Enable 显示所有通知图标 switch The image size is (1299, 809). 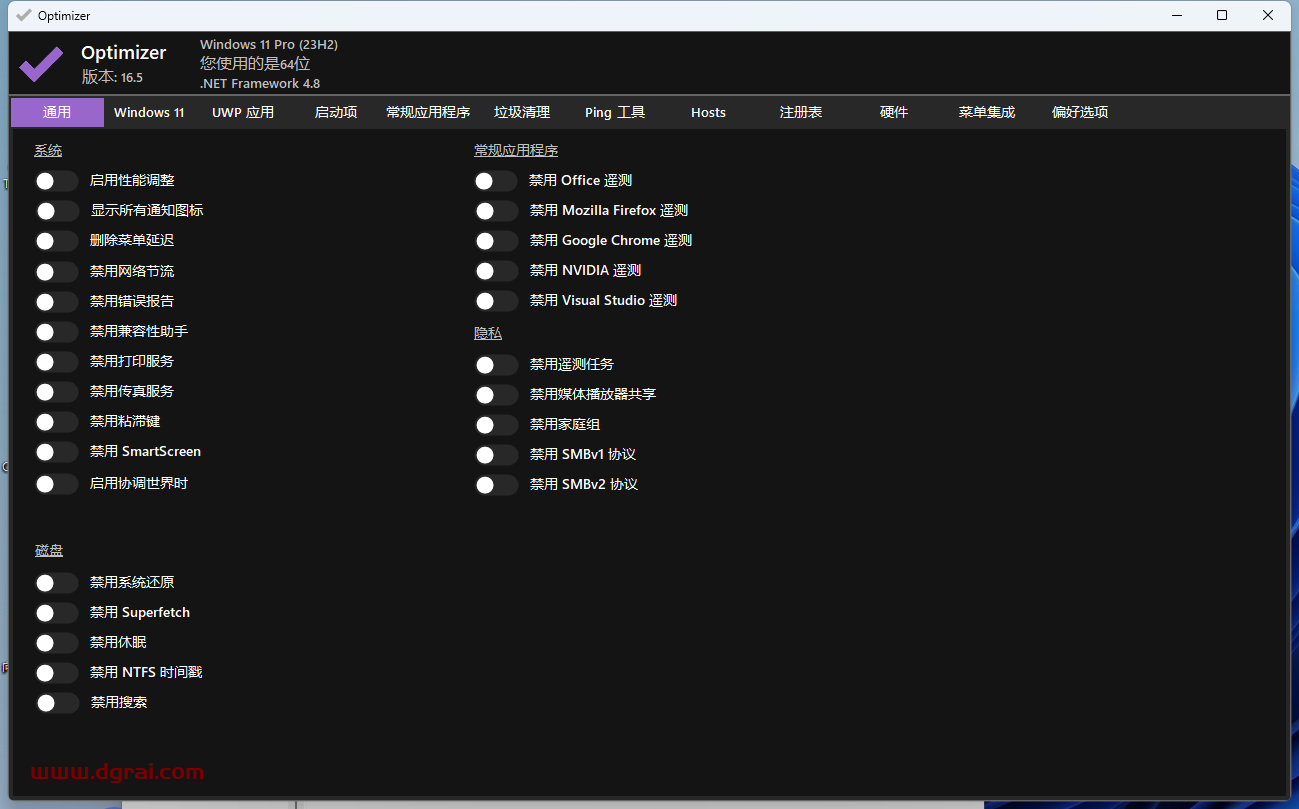click(56, 211)
